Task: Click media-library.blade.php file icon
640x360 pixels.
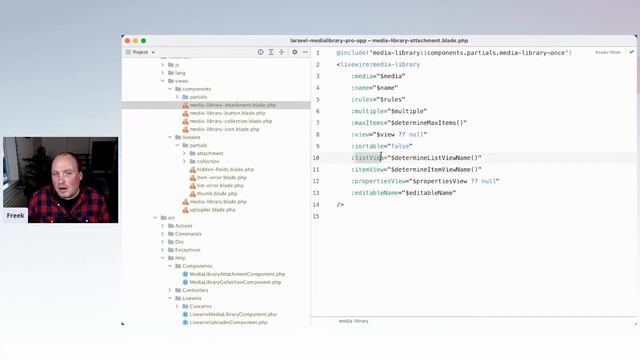Action: (x=185, y=202)
